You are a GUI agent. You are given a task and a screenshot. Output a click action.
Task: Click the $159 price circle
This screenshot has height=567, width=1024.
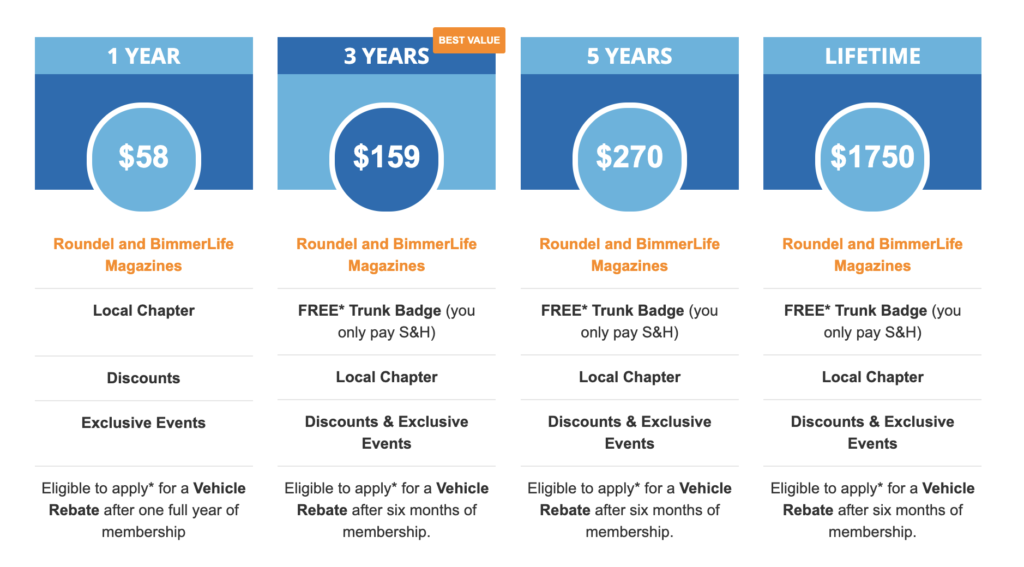click(x=387, y=157)
